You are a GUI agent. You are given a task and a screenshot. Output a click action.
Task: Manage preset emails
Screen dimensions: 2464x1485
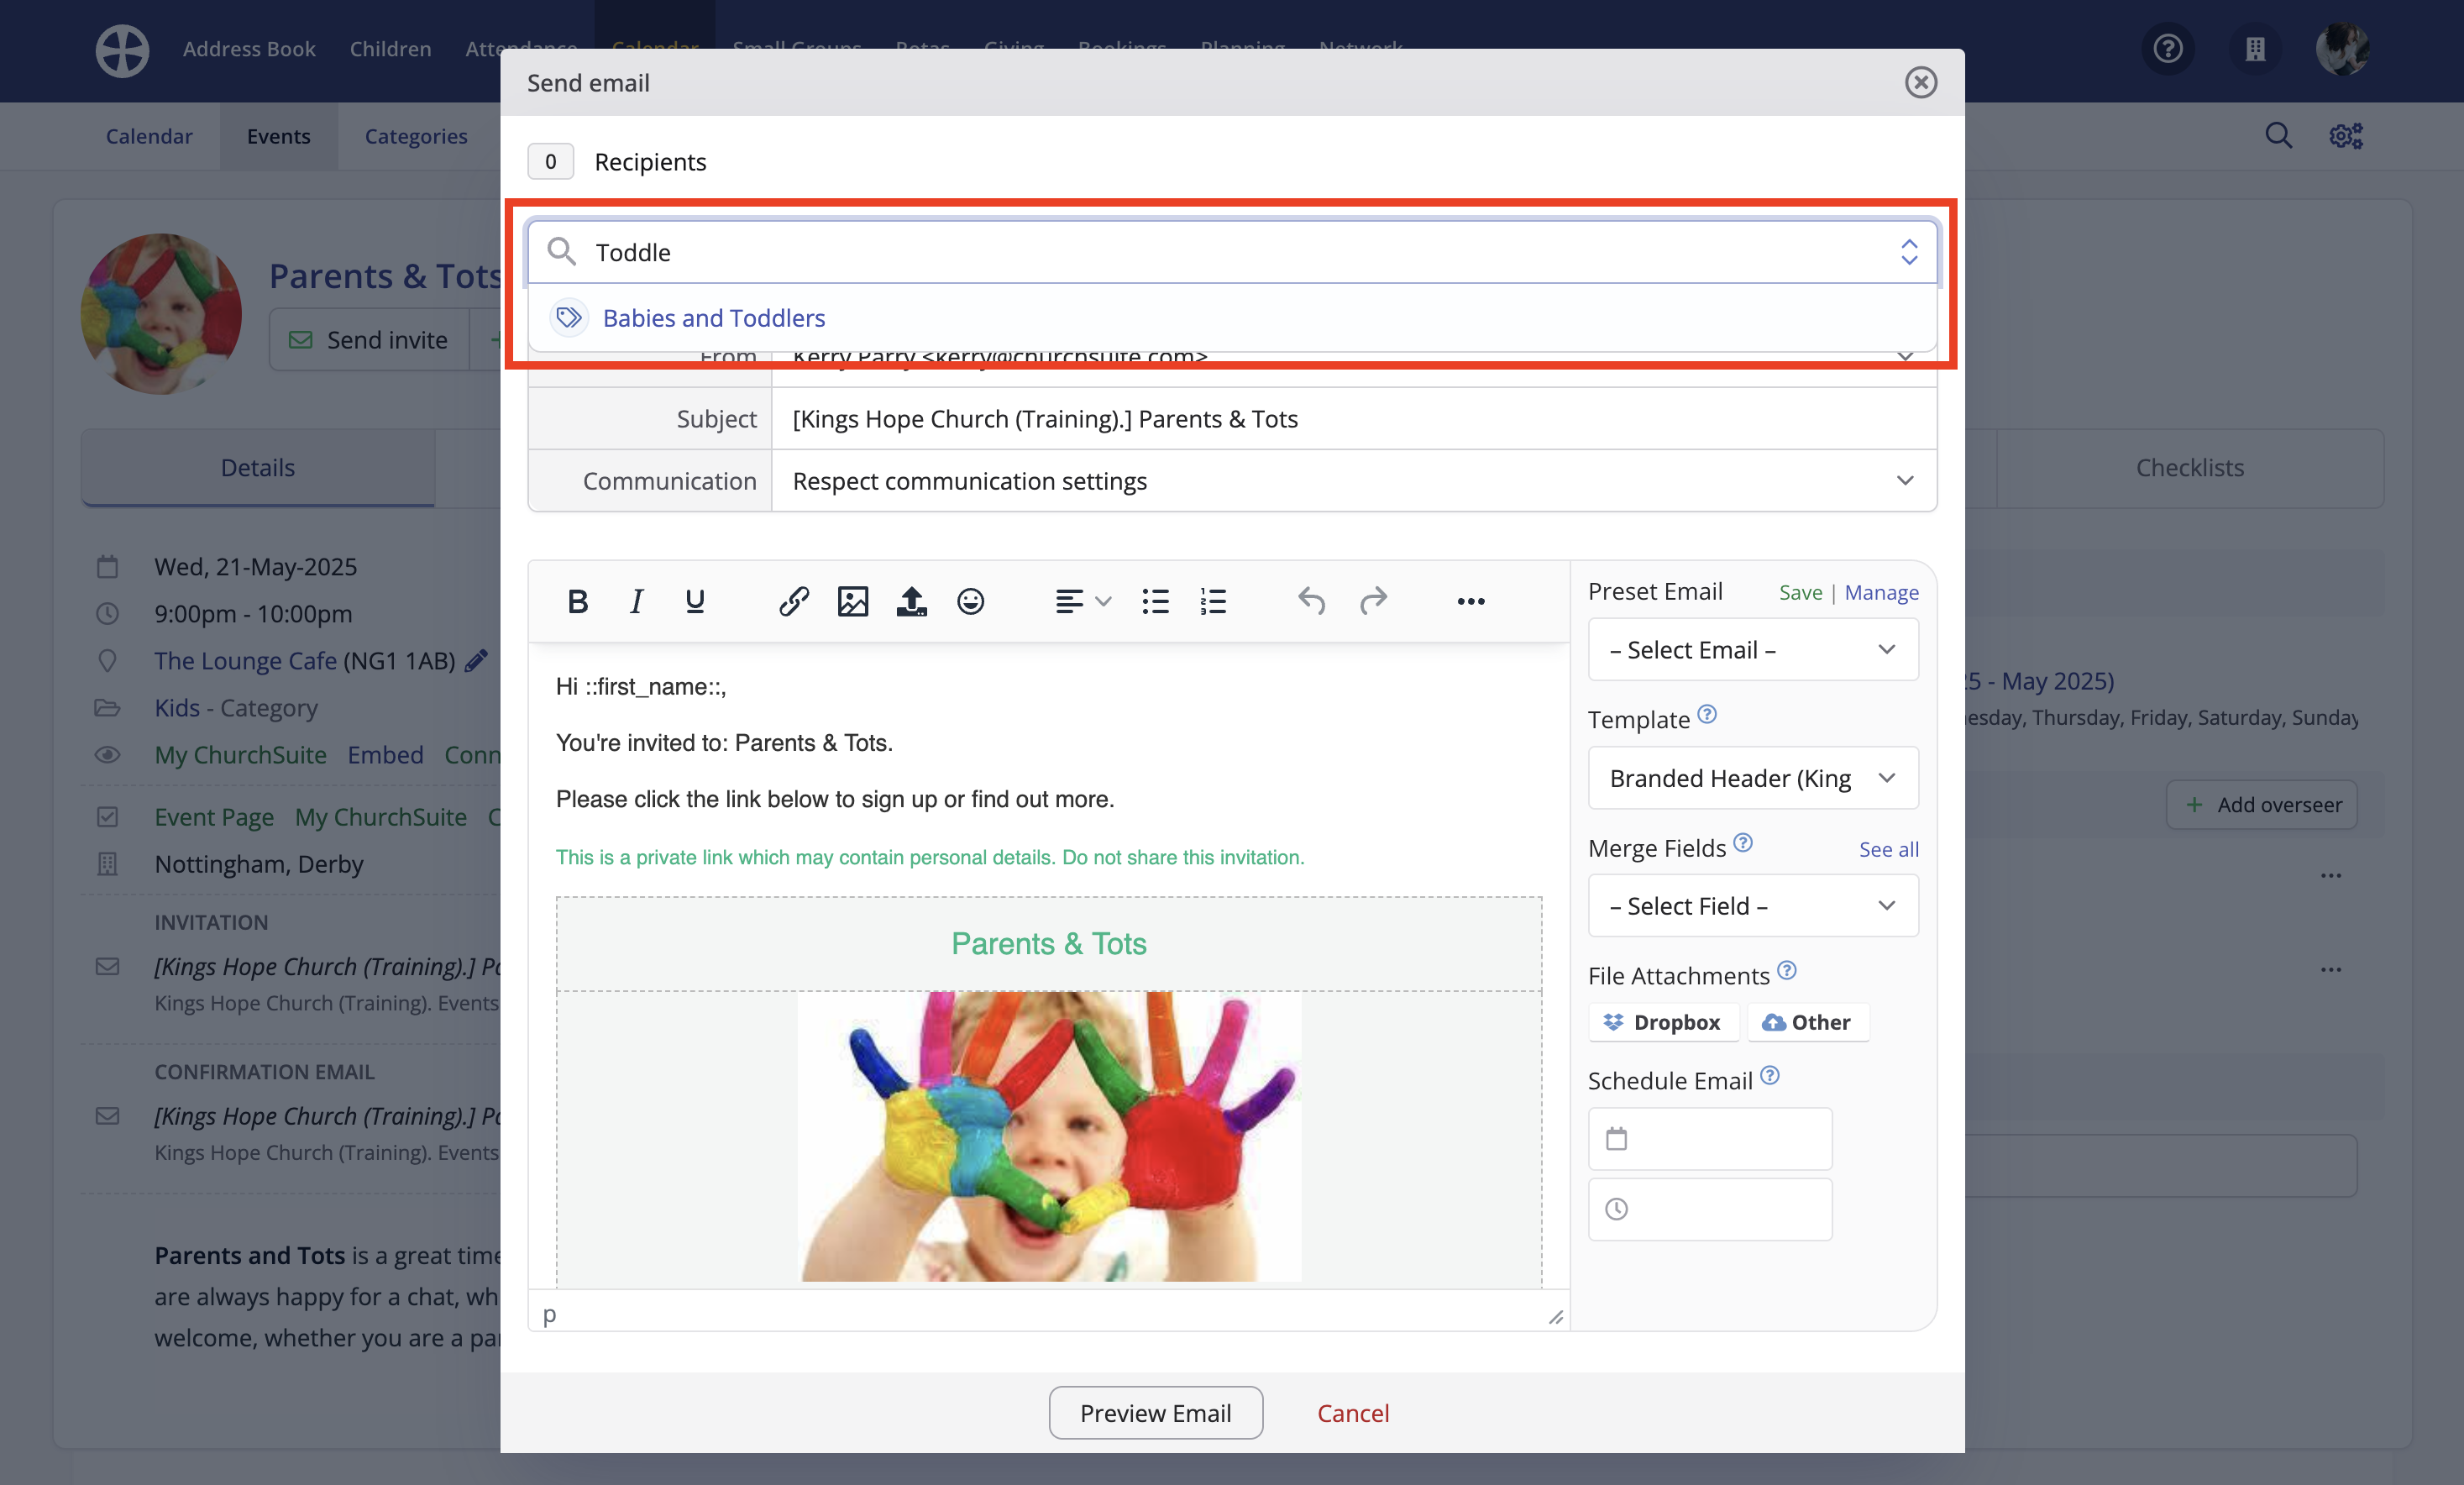pos(1881,593)
